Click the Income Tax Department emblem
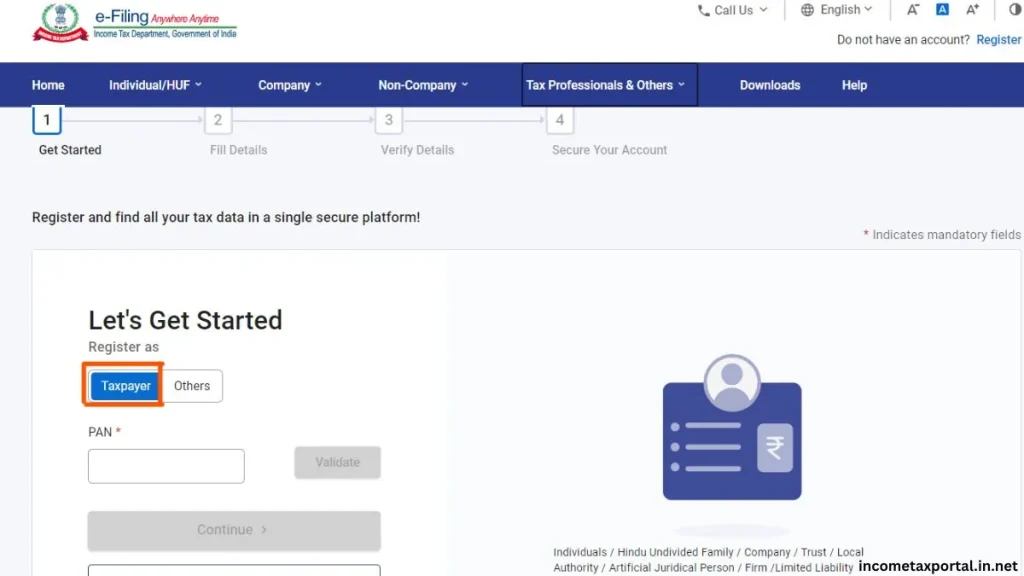1024x576 pixels. [59, 22]
